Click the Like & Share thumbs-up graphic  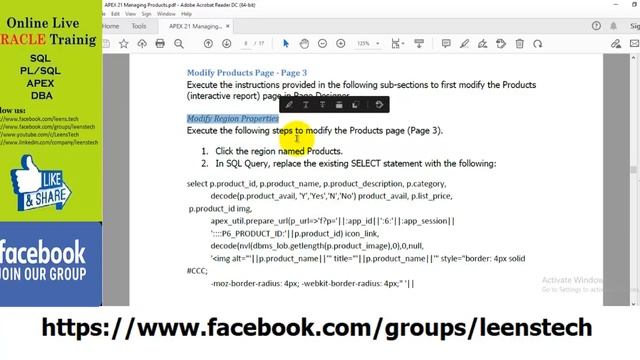point(40,183)
